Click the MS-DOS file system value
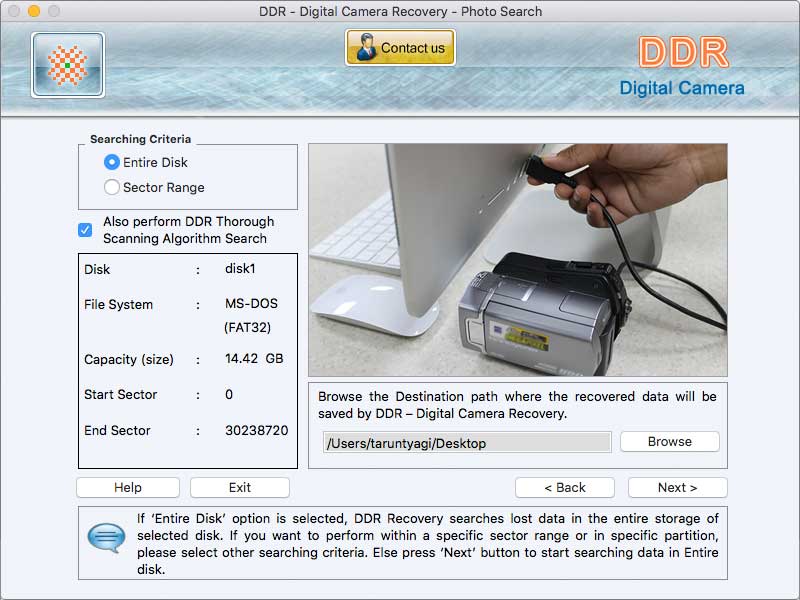 tap(252, 304)
